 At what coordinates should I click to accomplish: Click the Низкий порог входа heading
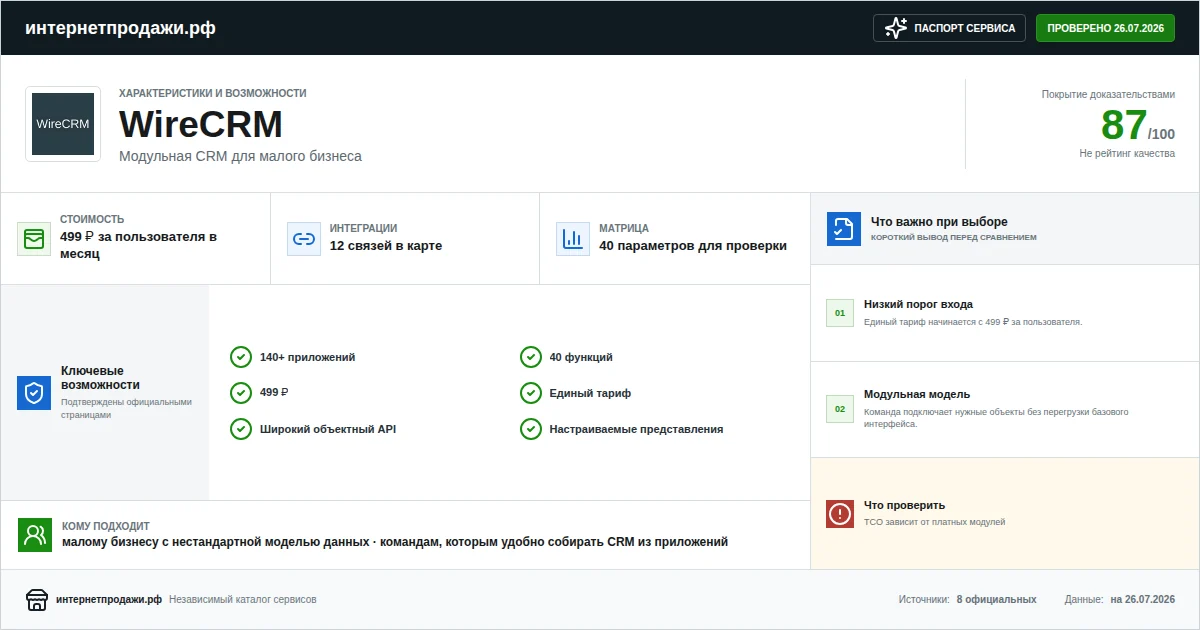[918, 304]
